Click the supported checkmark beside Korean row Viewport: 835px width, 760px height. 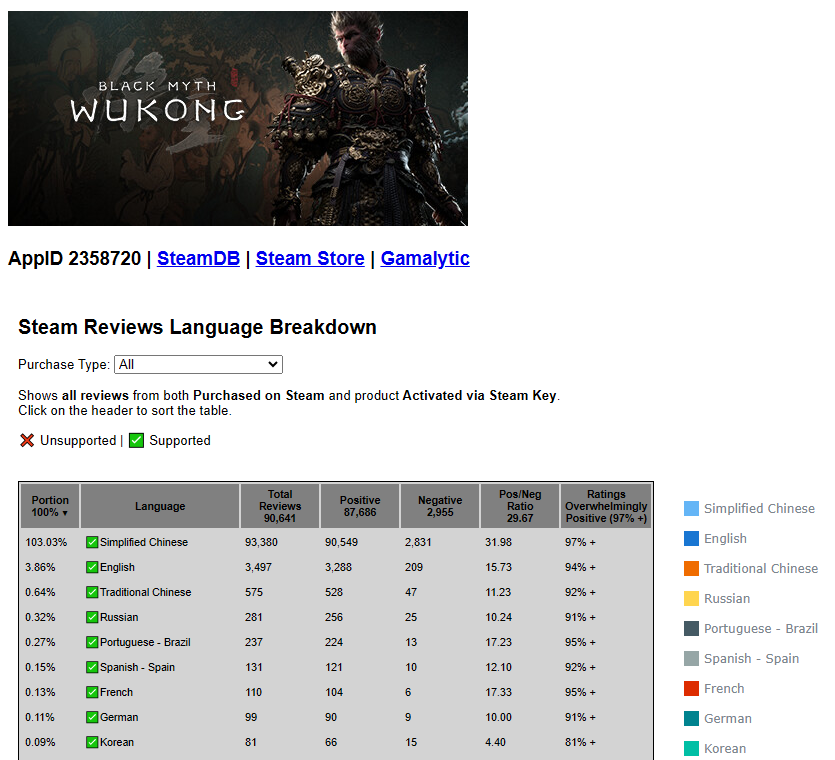tap(92, 742)
